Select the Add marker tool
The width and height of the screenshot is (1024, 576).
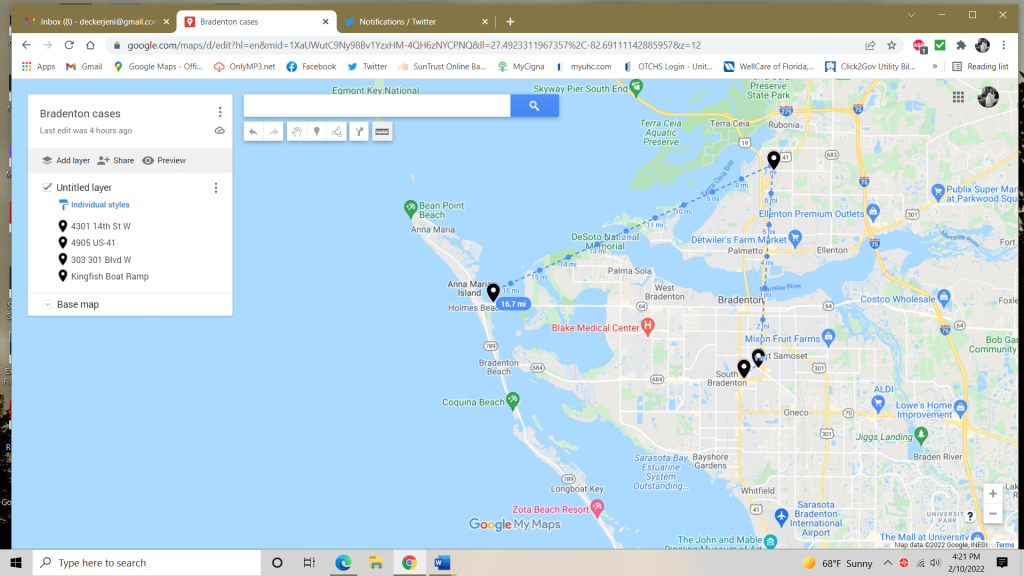(x=318, y=131)
